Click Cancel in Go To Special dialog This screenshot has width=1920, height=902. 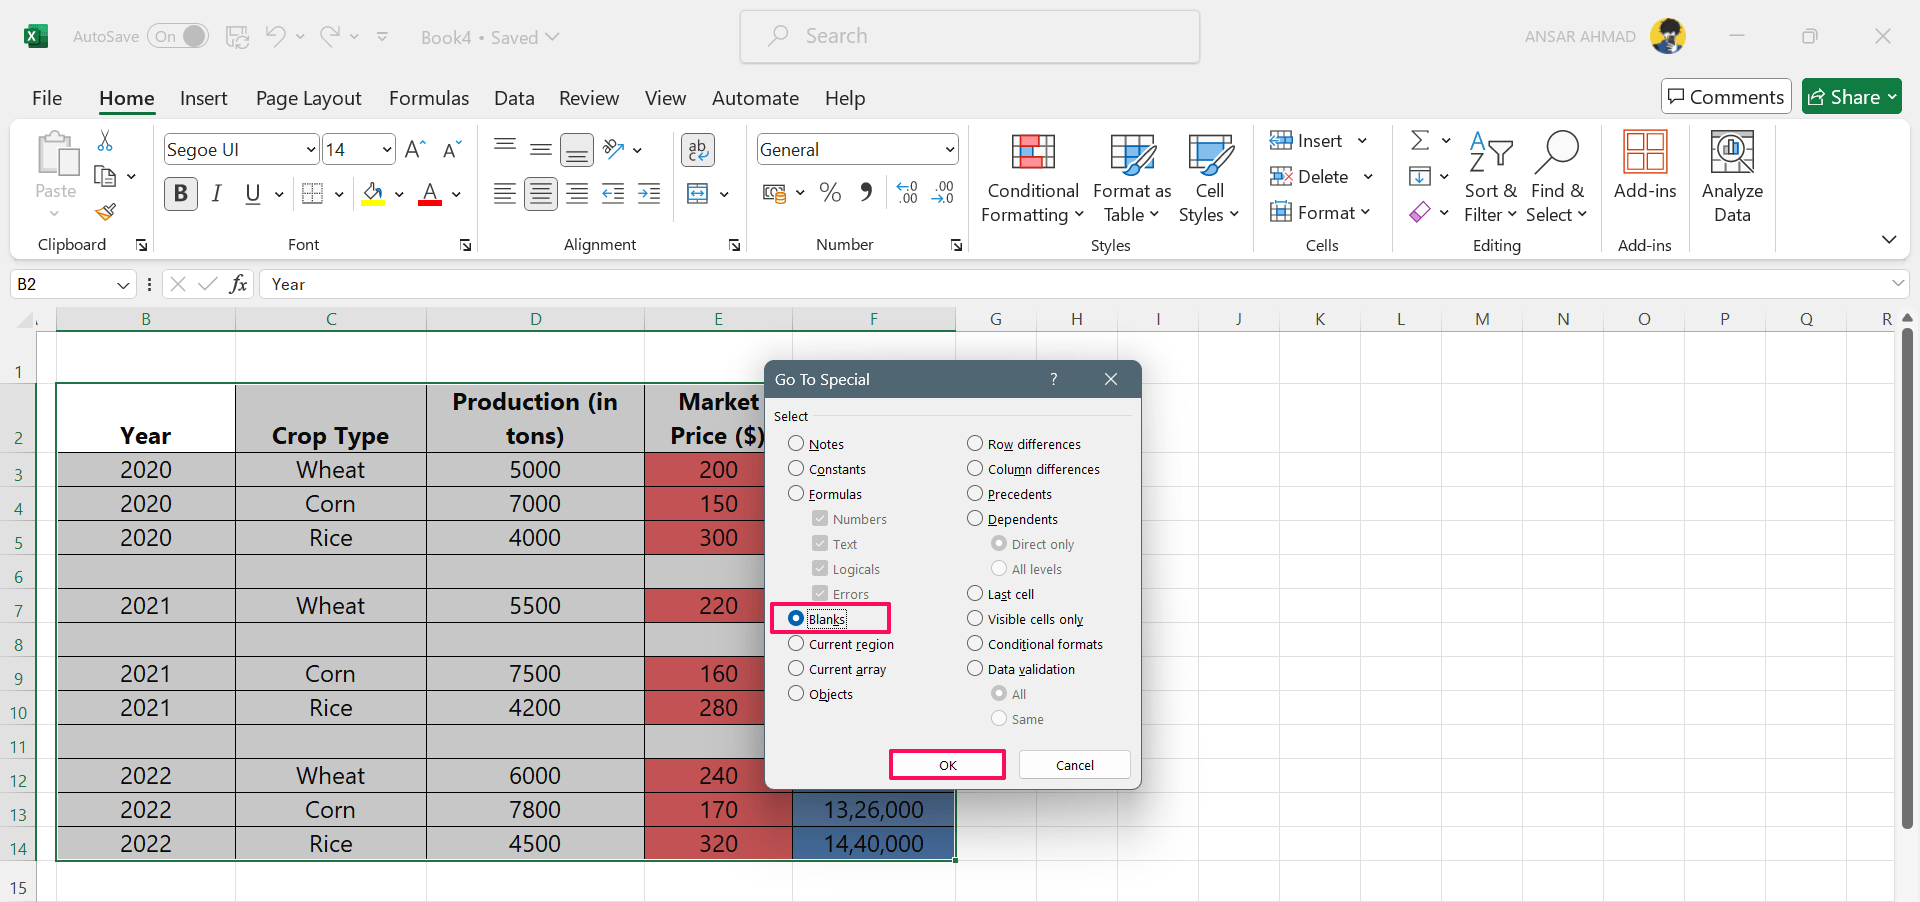click(x=1074, y=765)
